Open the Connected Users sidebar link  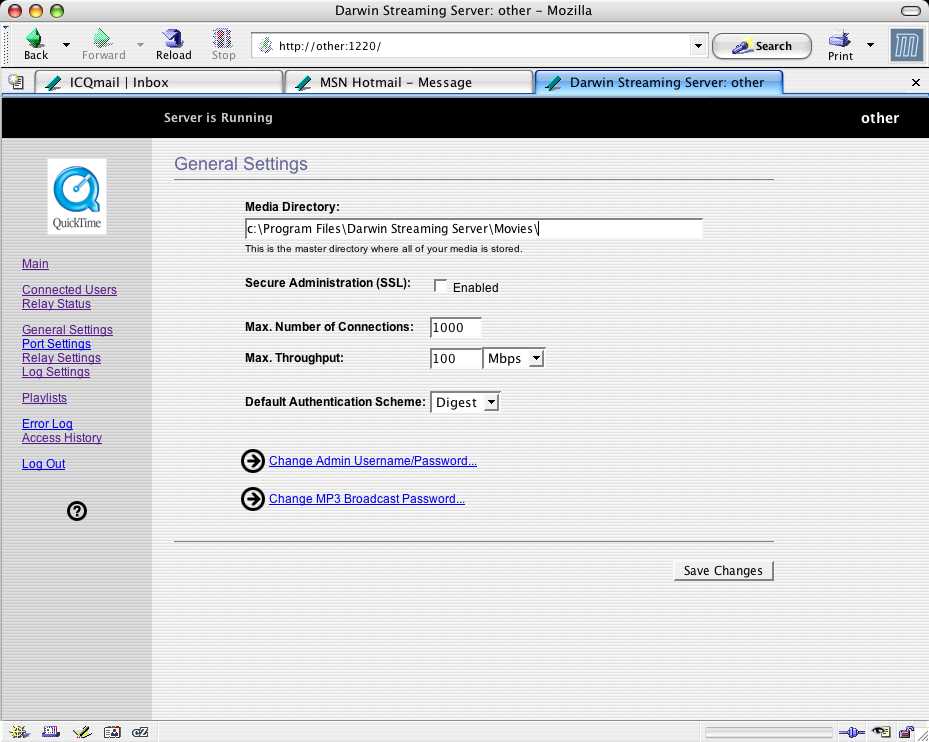[69, 290]
